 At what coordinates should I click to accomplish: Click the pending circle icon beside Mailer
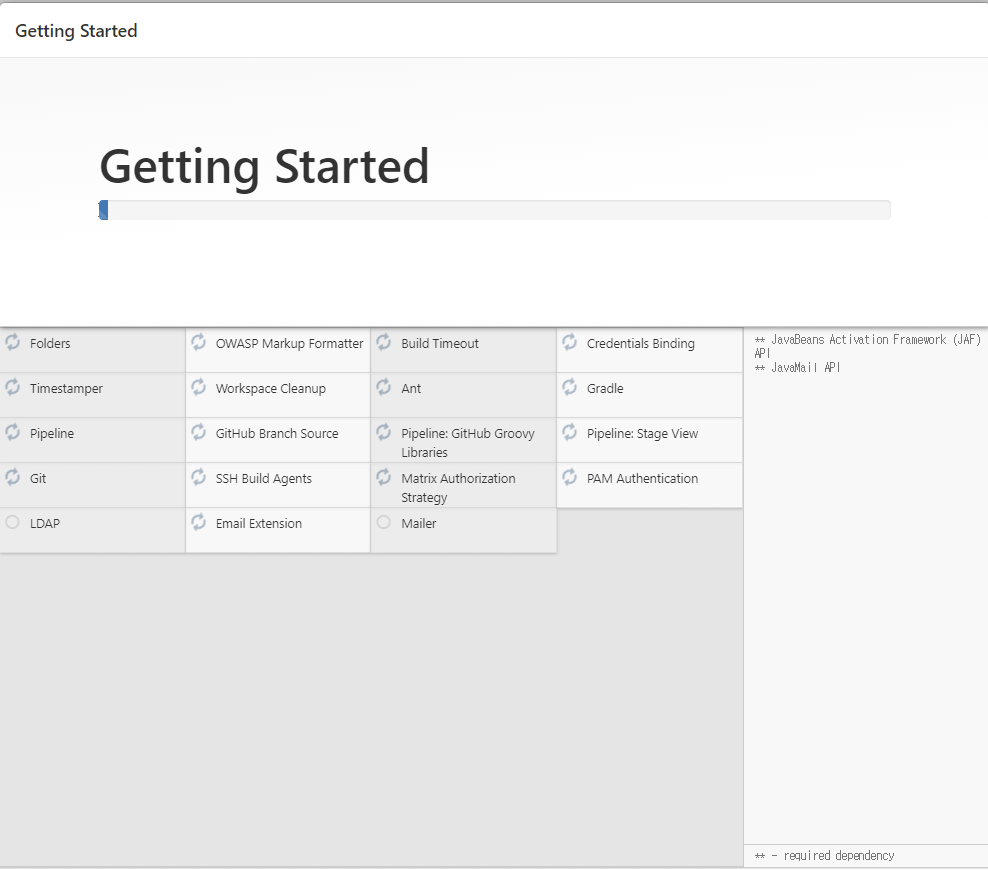384,522
